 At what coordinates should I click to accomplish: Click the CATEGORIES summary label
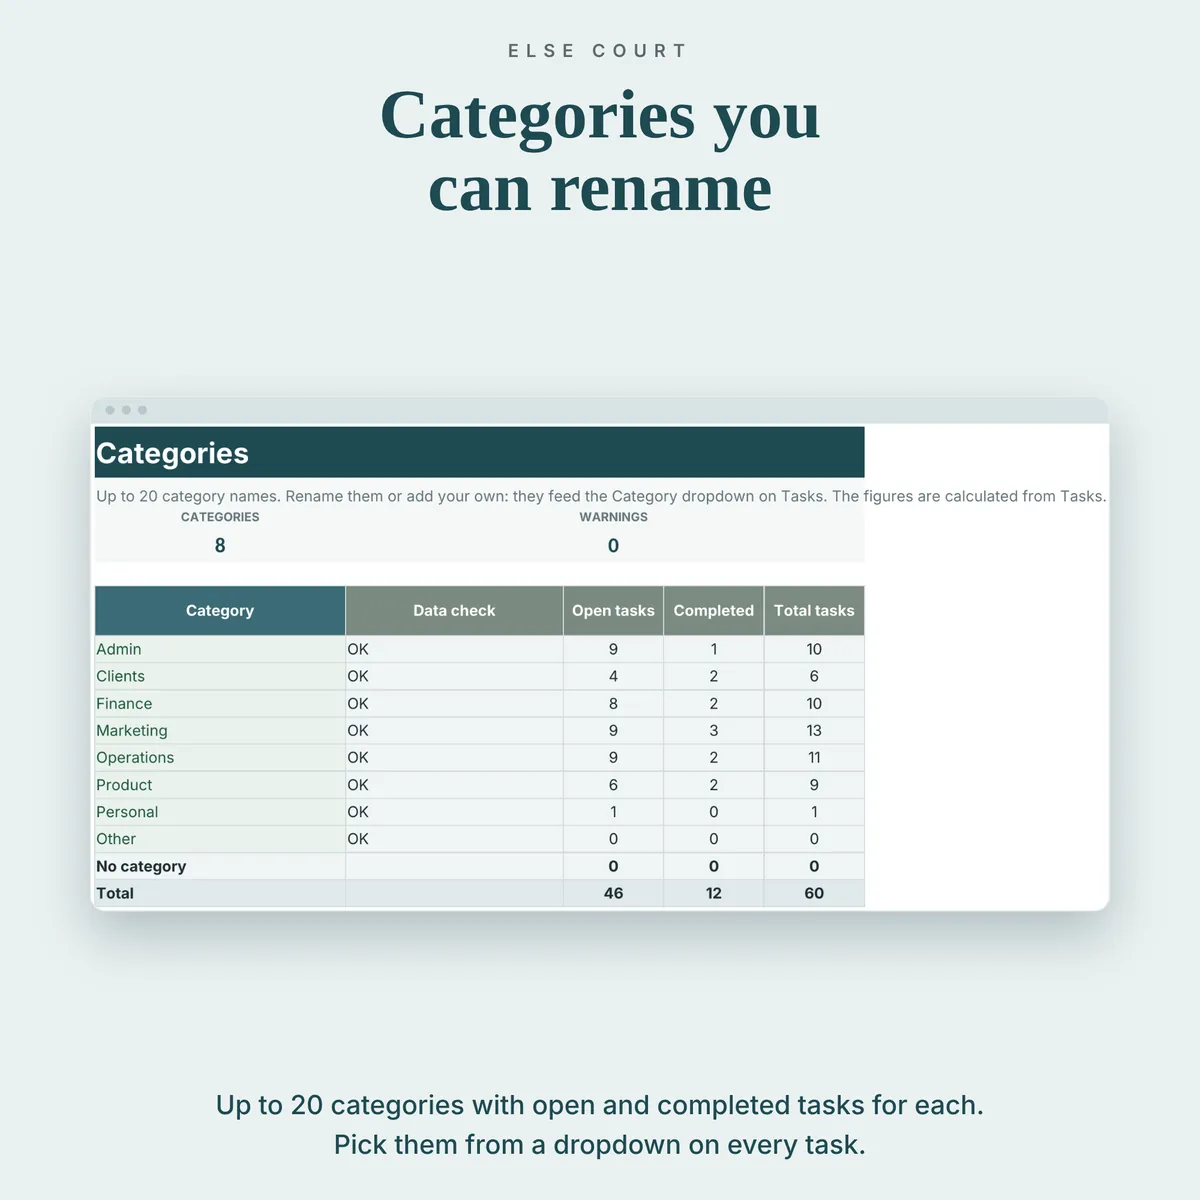[220, 517]
